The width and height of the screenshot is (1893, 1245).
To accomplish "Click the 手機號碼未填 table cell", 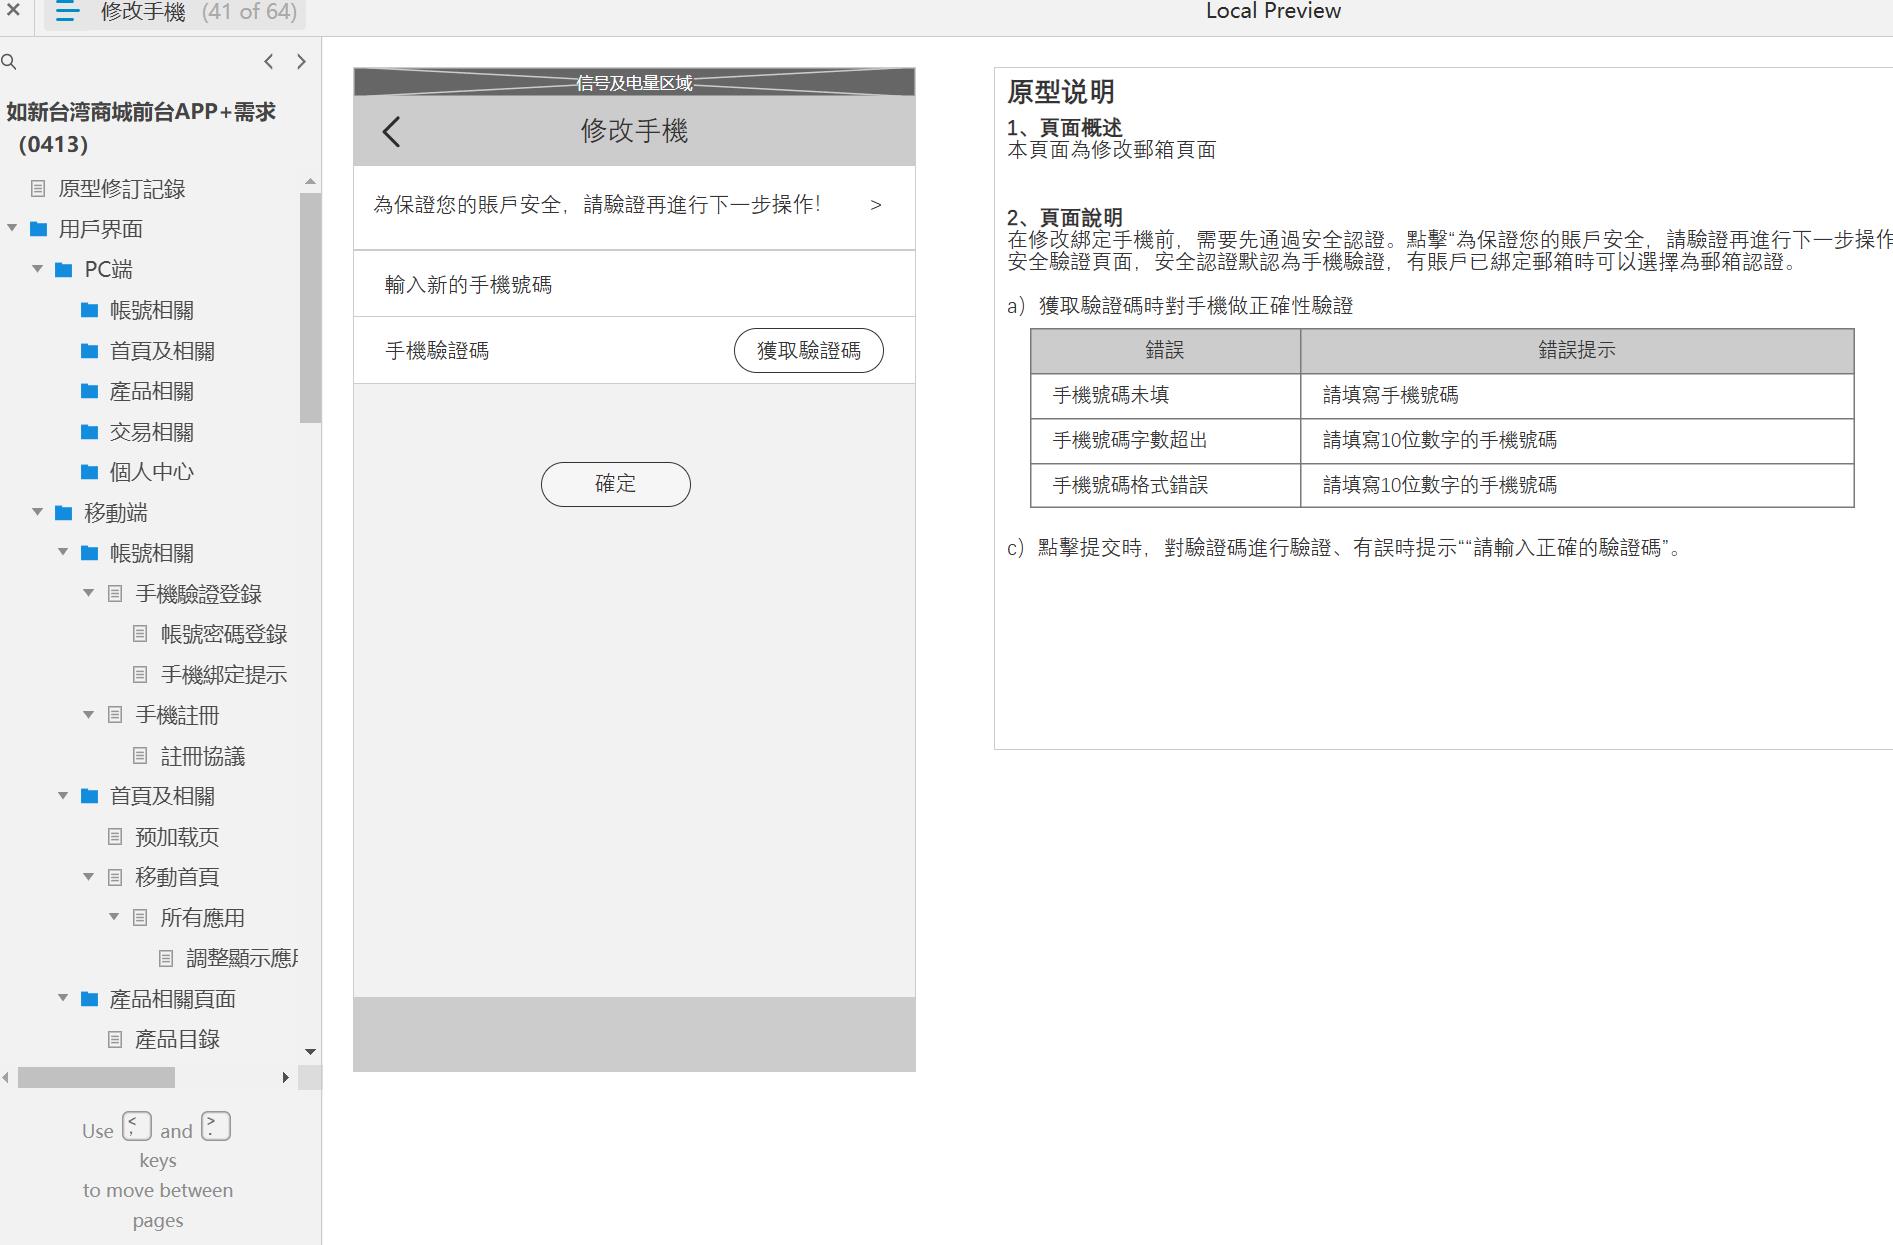I will pyautogui.click(x=1165, y=396).
